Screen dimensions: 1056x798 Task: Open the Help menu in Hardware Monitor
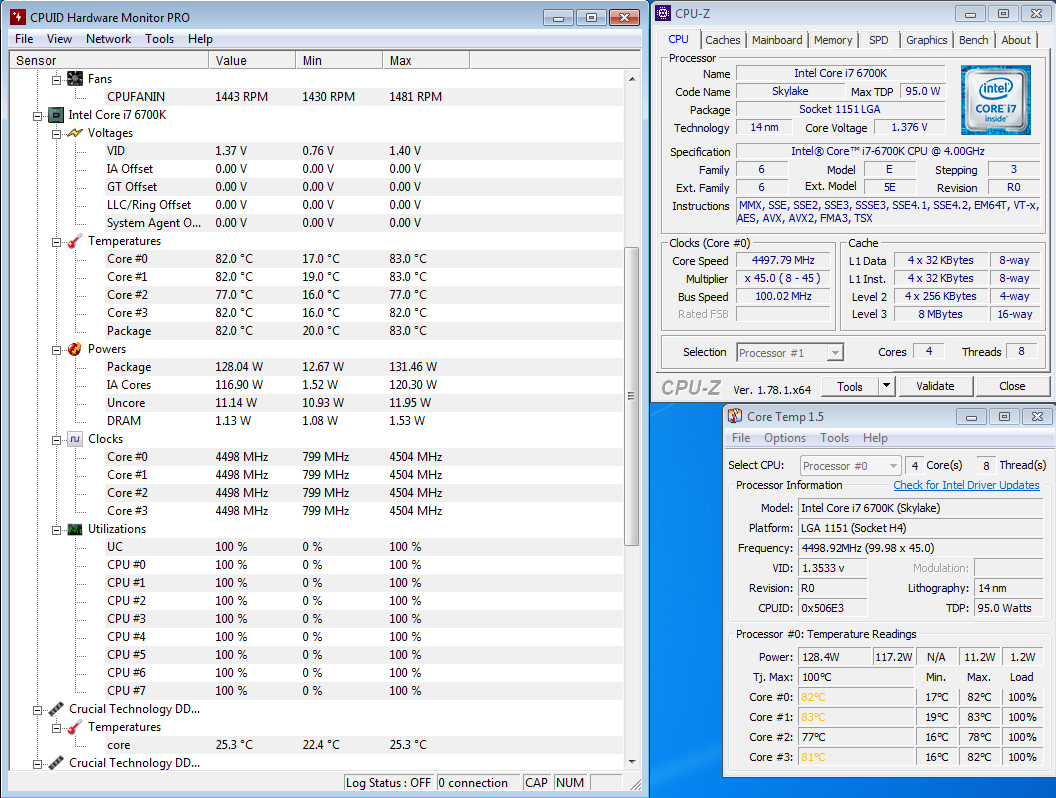(x=200, y=39)
